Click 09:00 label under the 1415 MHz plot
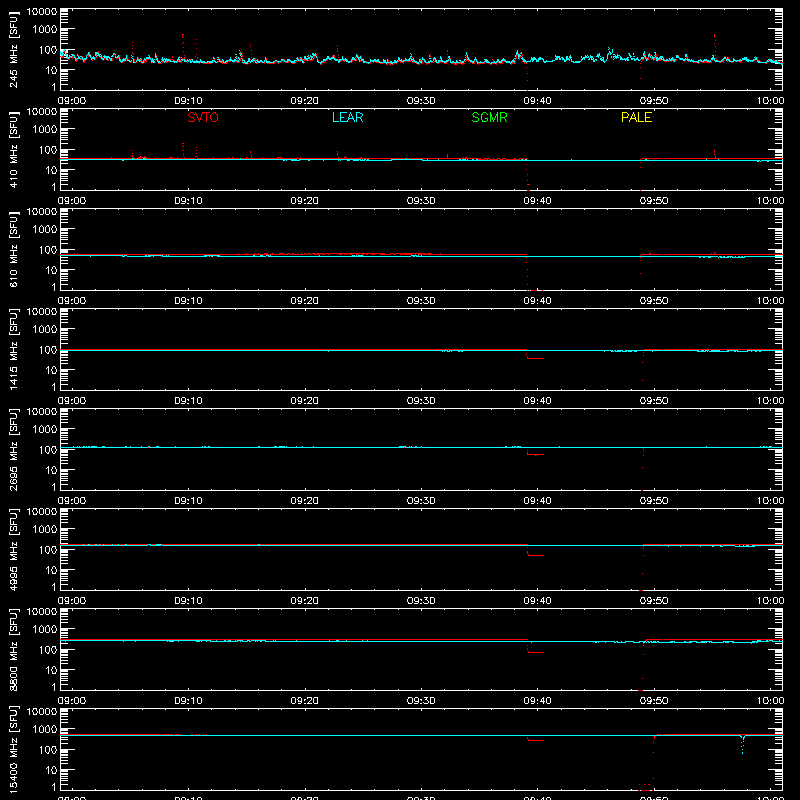This screenshot has height=800, width=800. [71, 401]
